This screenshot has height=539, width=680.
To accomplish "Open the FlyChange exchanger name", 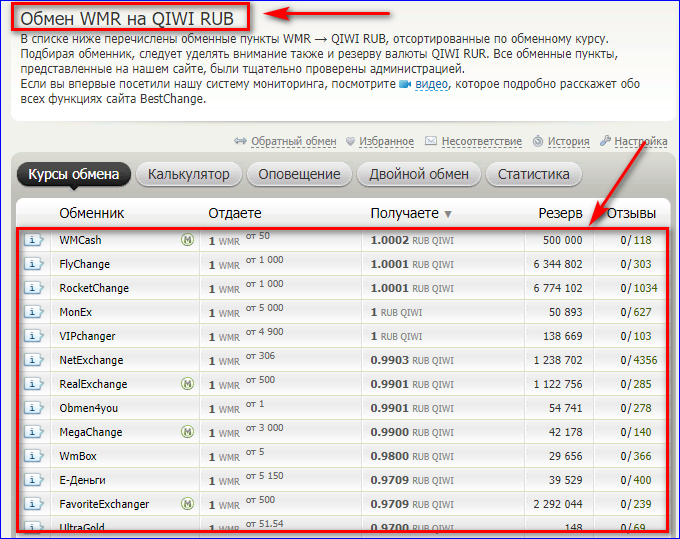I will [85, 264].
